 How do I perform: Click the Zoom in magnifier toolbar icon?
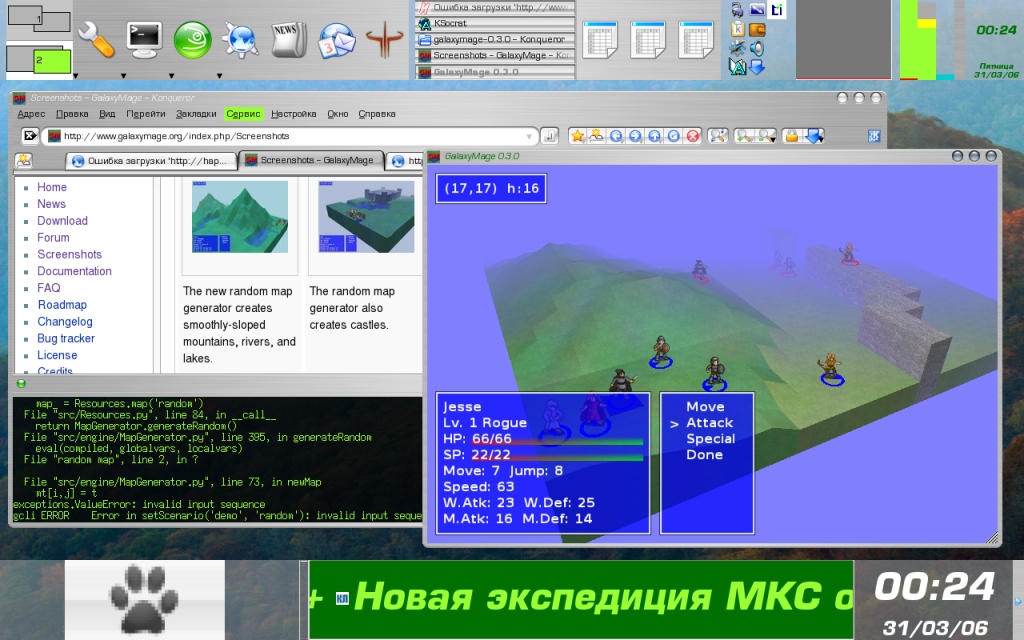point(744,136)
